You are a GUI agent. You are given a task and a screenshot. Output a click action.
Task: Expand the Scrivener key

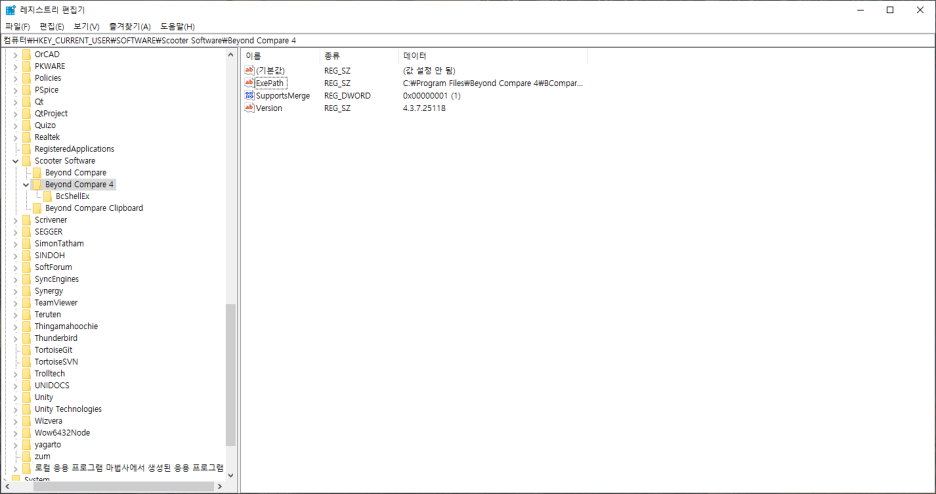[16, 220]
